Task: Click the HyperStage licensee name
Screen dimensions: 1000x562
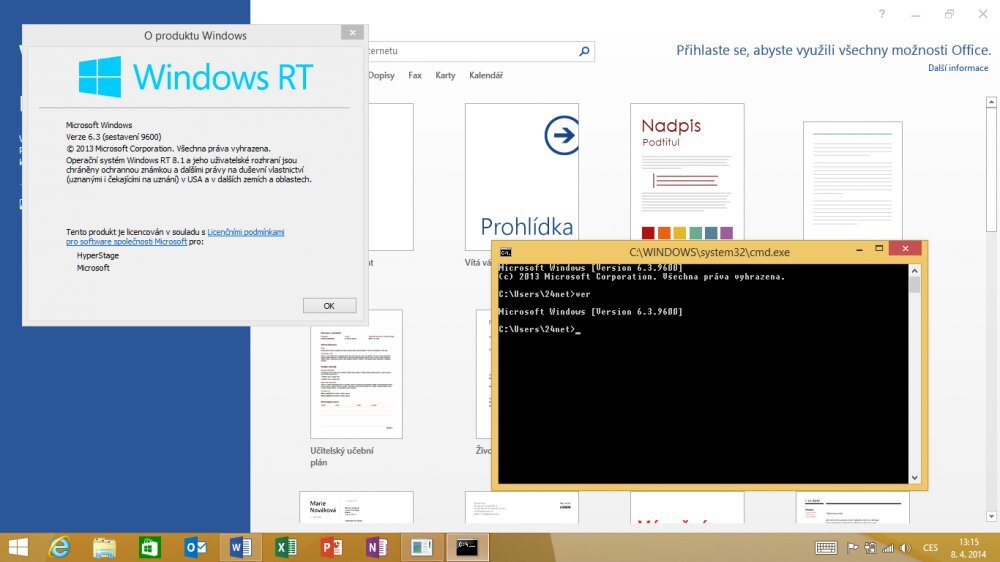Action: [x=98, y=255]
